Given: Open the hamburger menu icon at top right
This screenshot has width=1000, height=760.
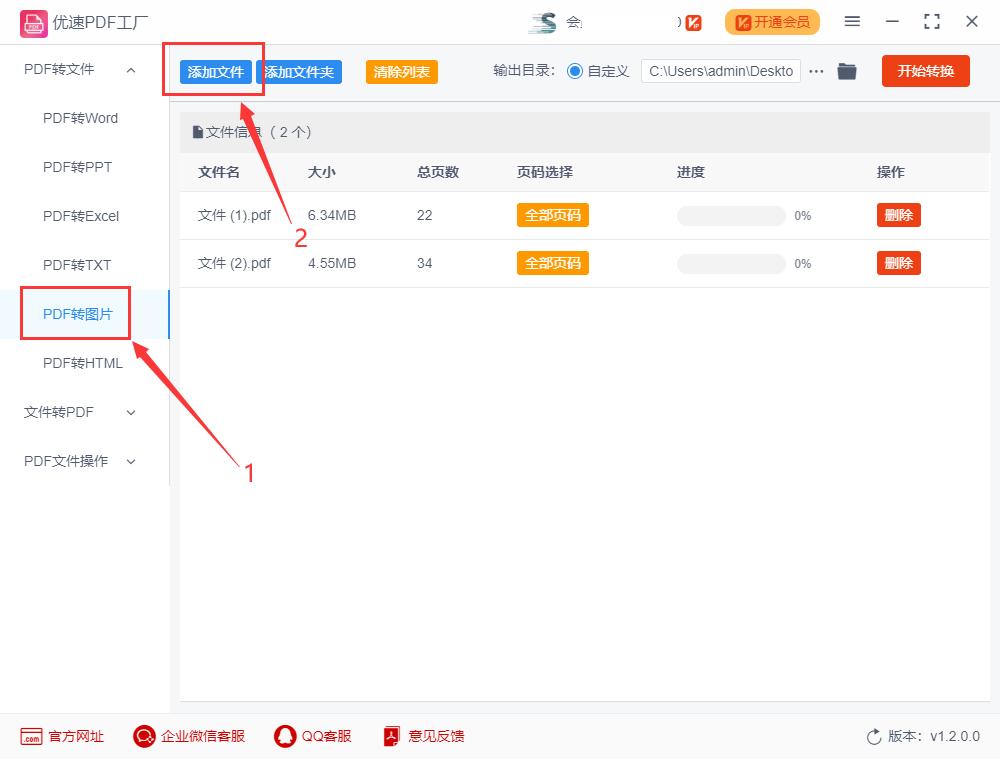Looking at the screenshot, I should 853,21.
